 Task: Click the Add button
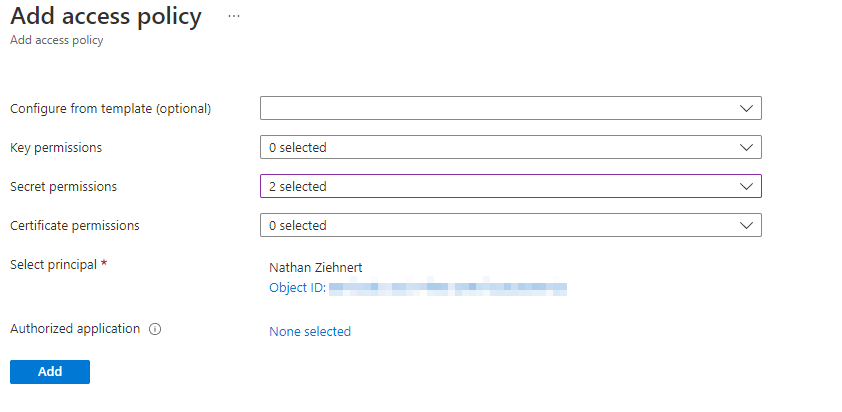50,372
